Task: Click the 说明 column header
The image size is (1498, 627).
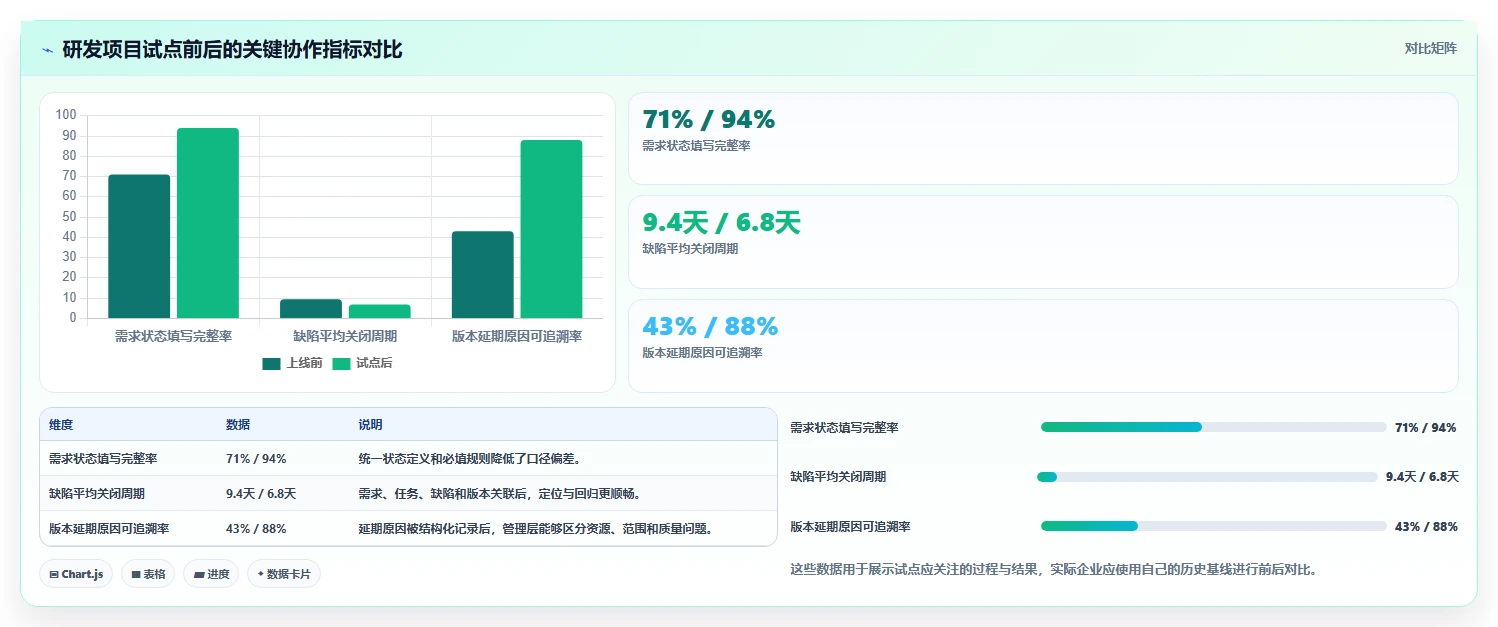Action: tap(370, 425)
